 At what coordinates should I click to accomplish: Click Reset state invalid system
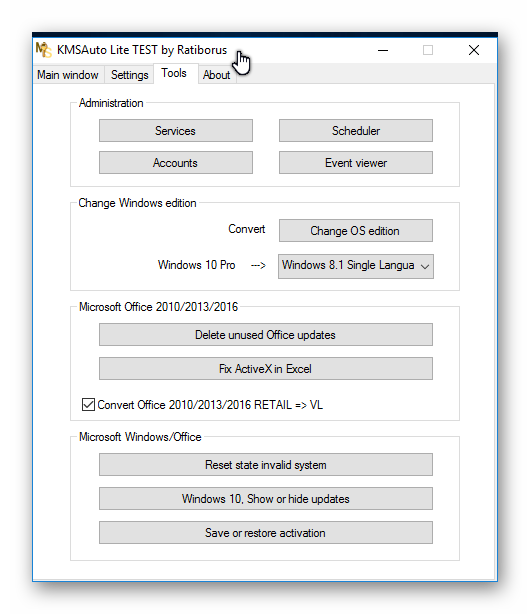coord(266,465)
